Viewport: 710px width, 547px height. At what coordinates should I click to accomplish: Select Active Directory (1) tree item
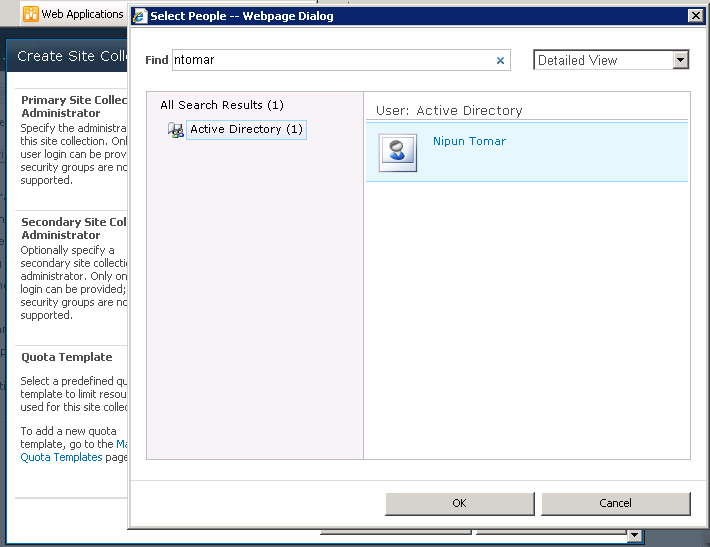click(246, 130)
